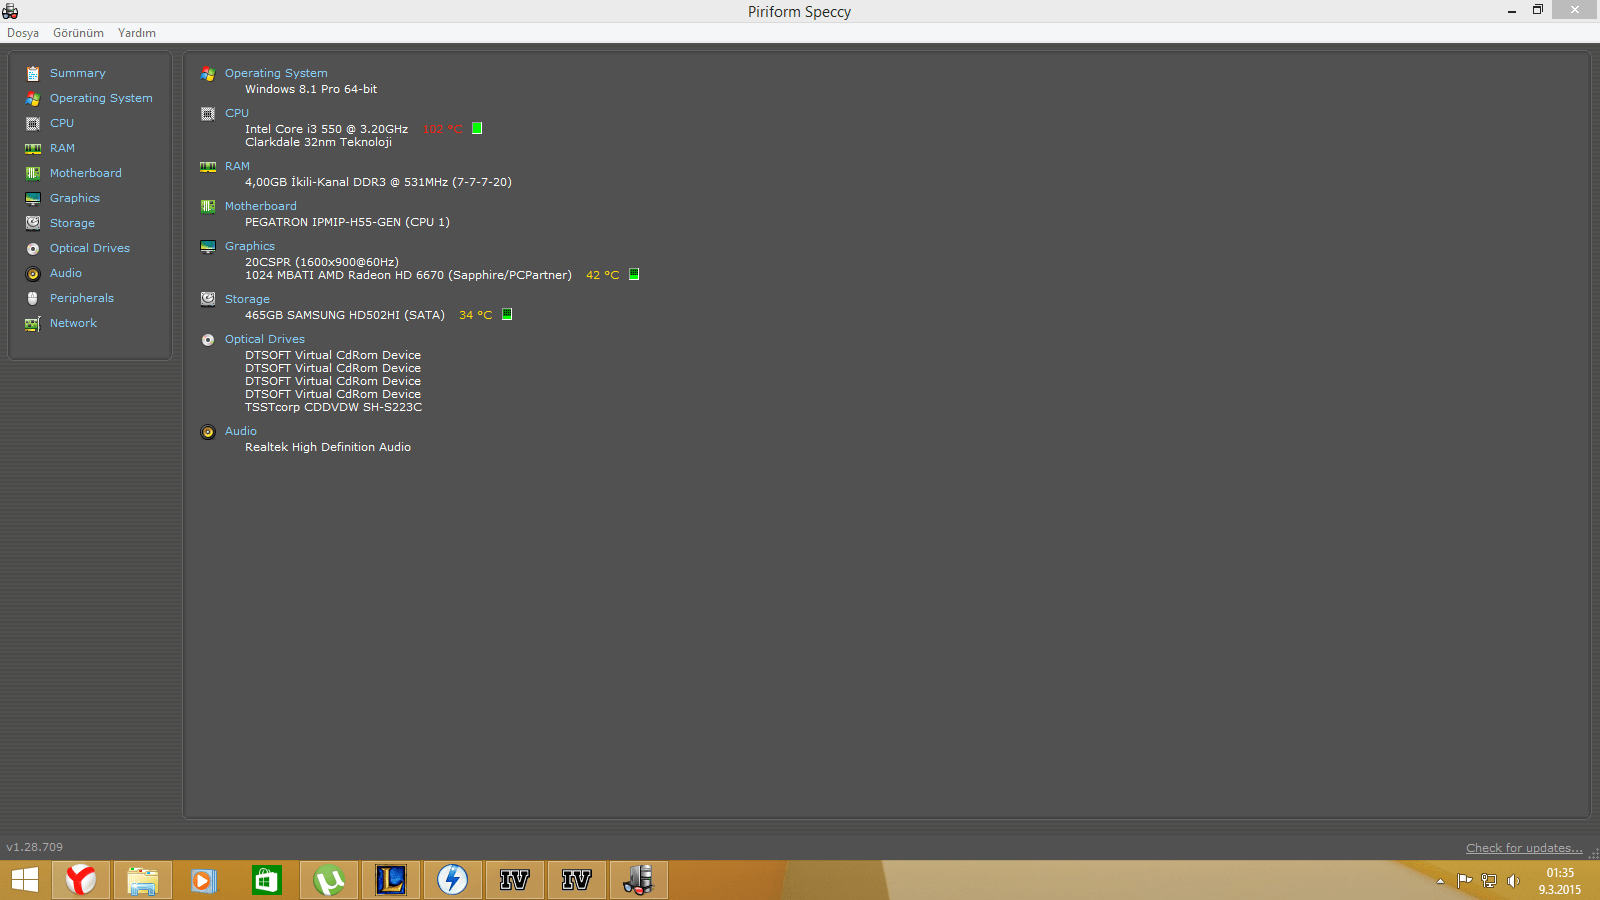Click the Speccy app icon in the title bar
This screenshot has width=1600, height=900.
click(x=10, y=11)
